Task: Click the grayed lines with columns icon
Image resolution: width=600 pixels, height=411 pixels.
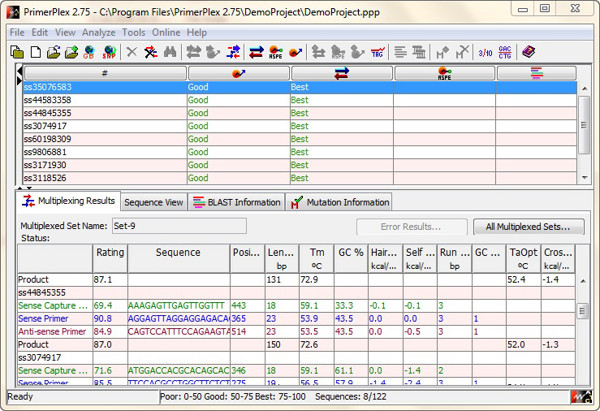Action: pos(419,52)
